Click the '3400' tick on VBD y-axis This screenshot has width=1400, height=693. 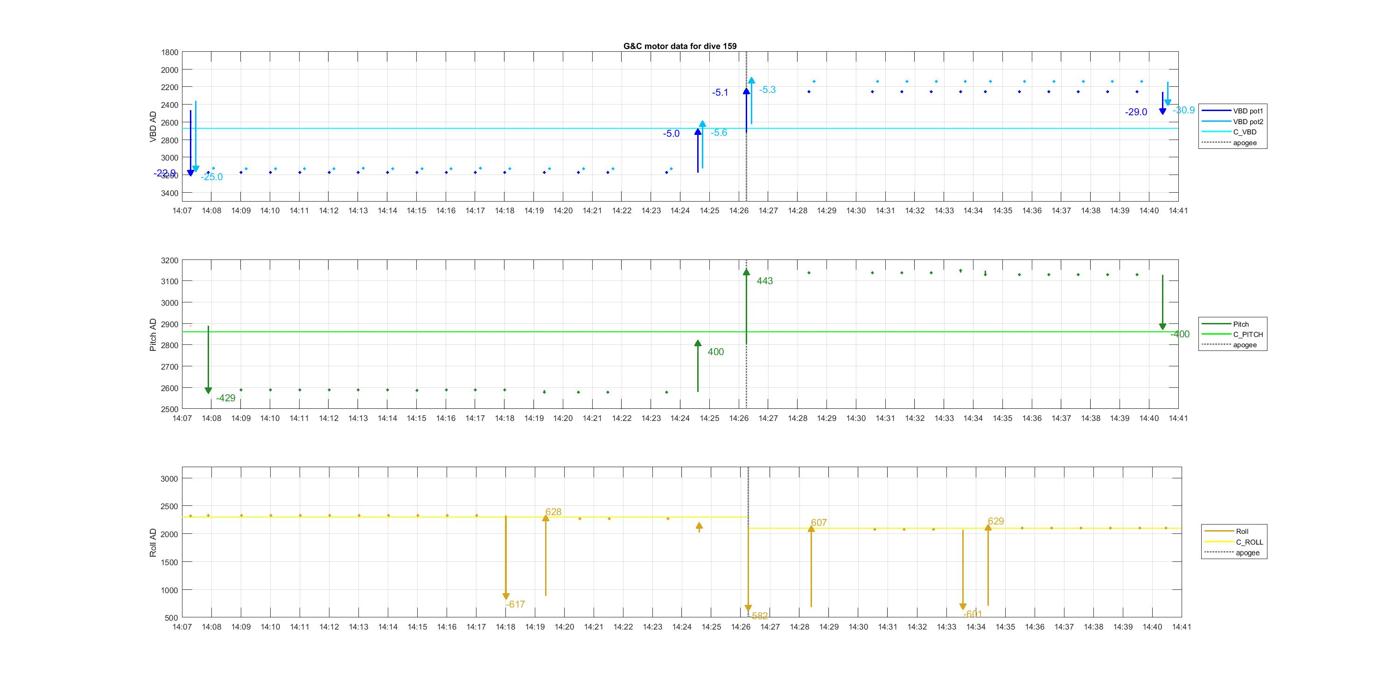pyautogui.click(x=170, y=193)
